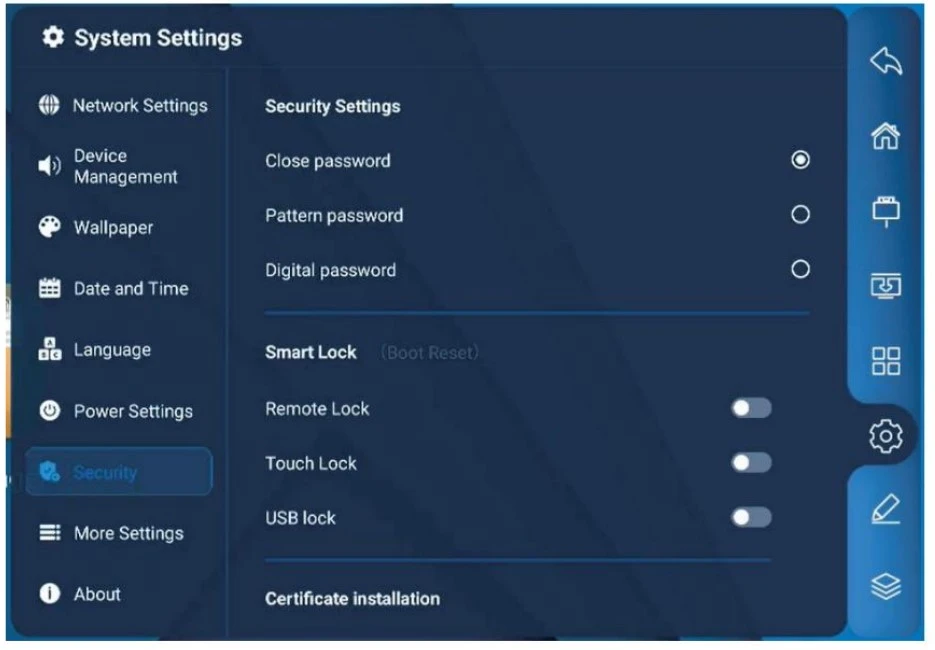Open the pencil annotation tool

click(886, 509)
